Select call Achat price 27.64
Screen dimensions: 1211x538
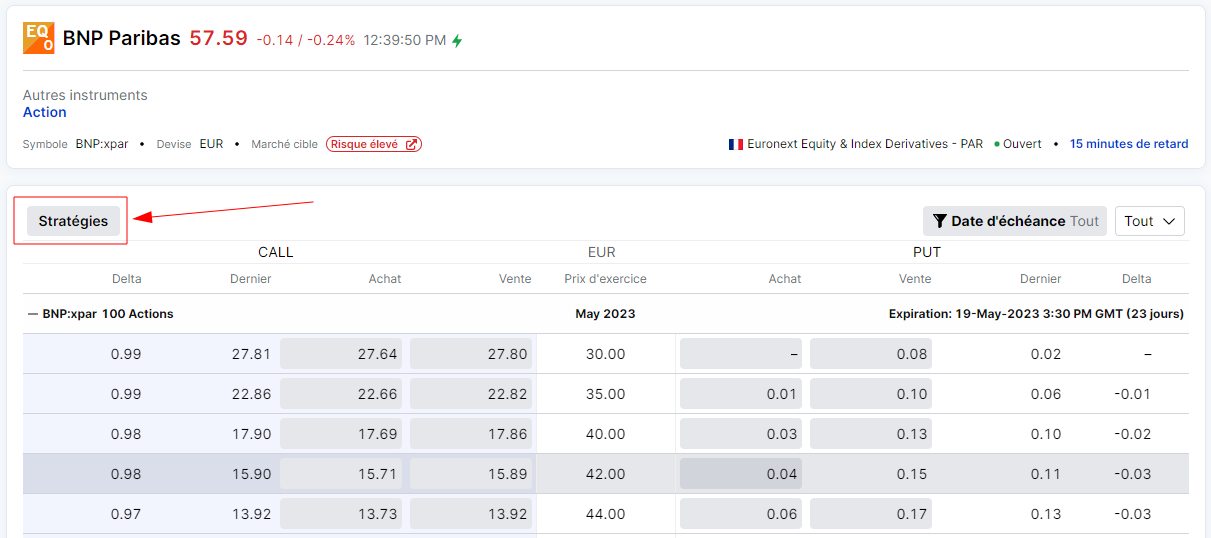coord(341,354)
